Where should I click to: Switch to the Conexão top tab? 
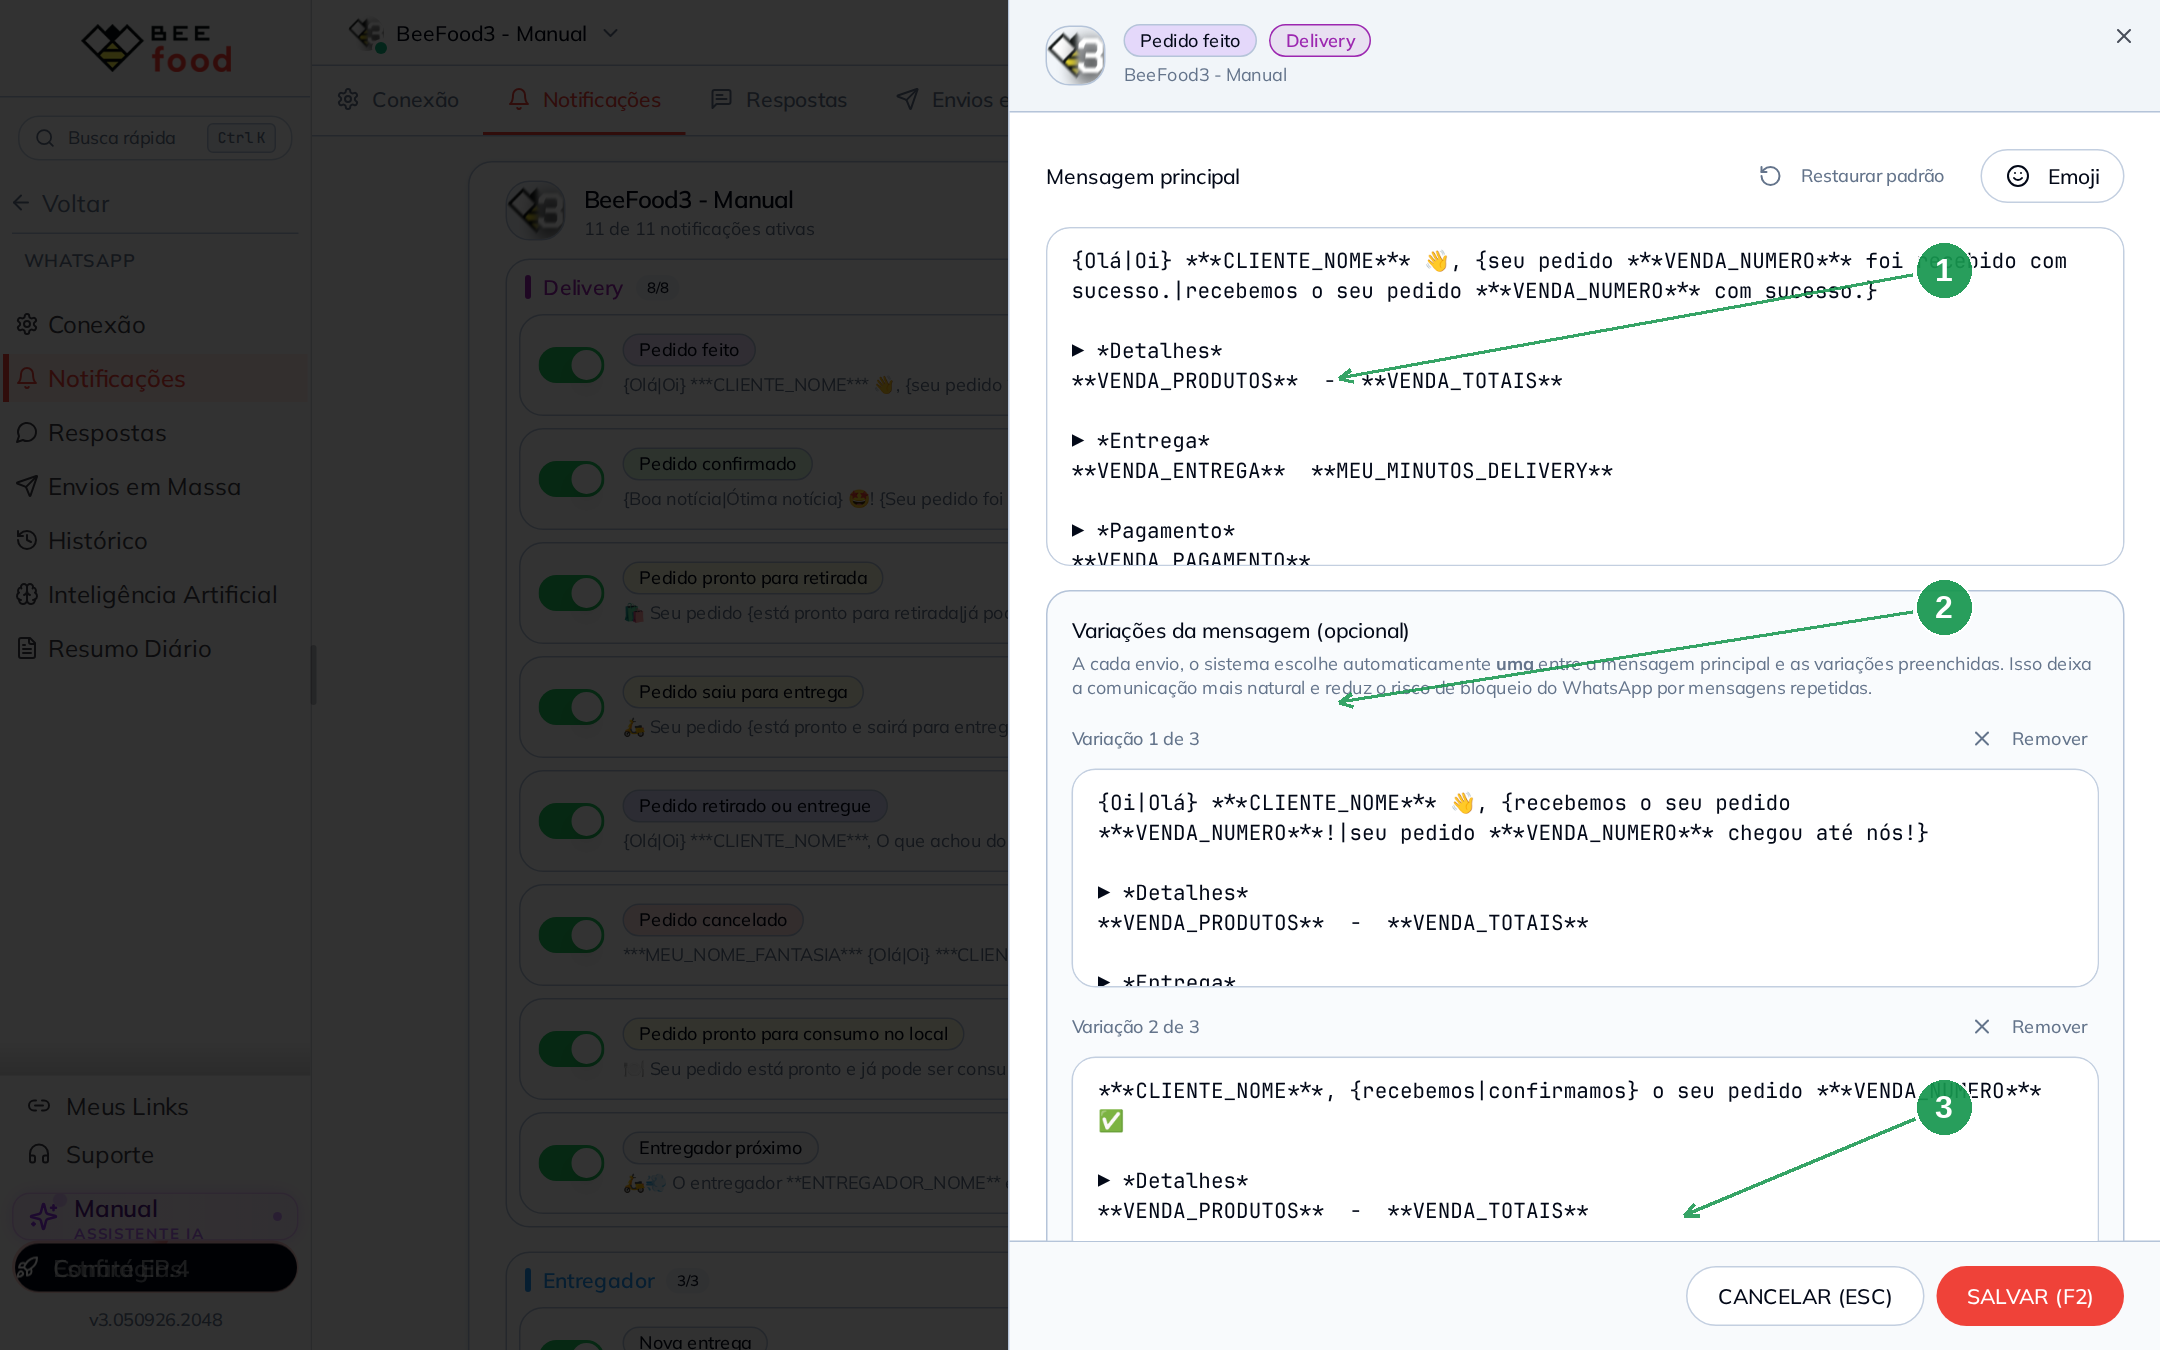[x=398, y=99]
